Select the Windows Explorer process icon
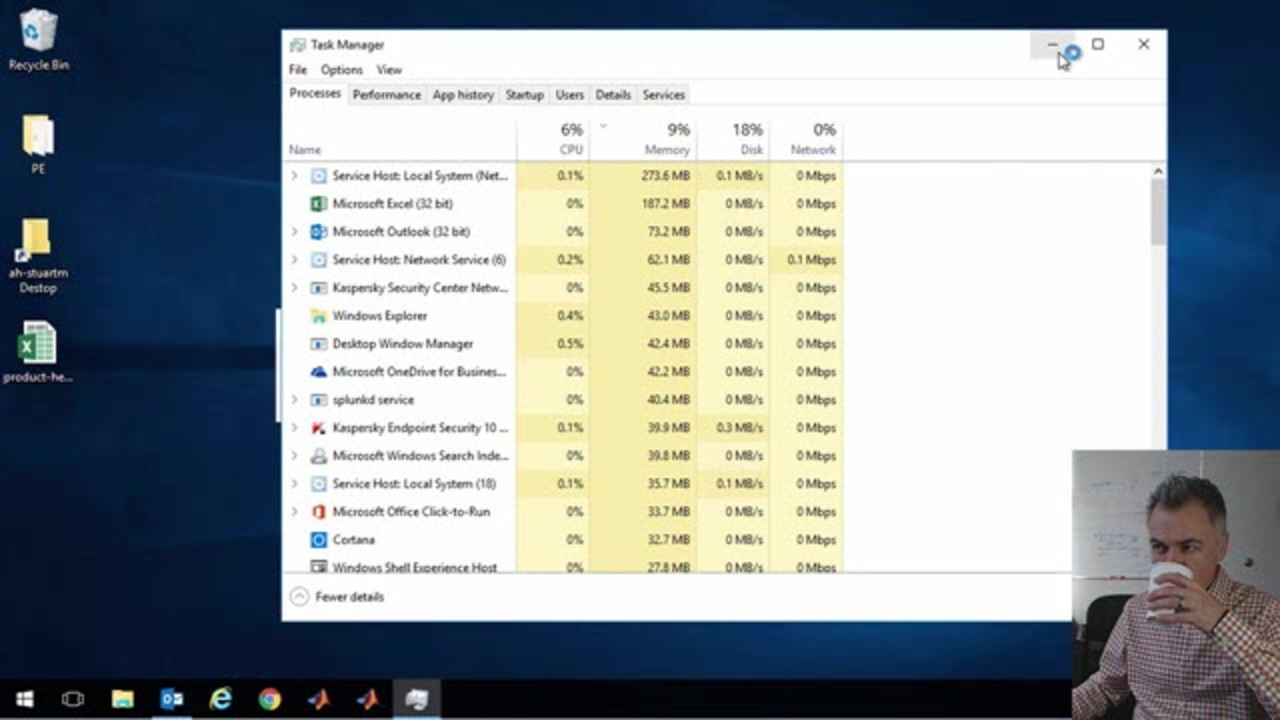1280x720 pixels. pos(318,316)
